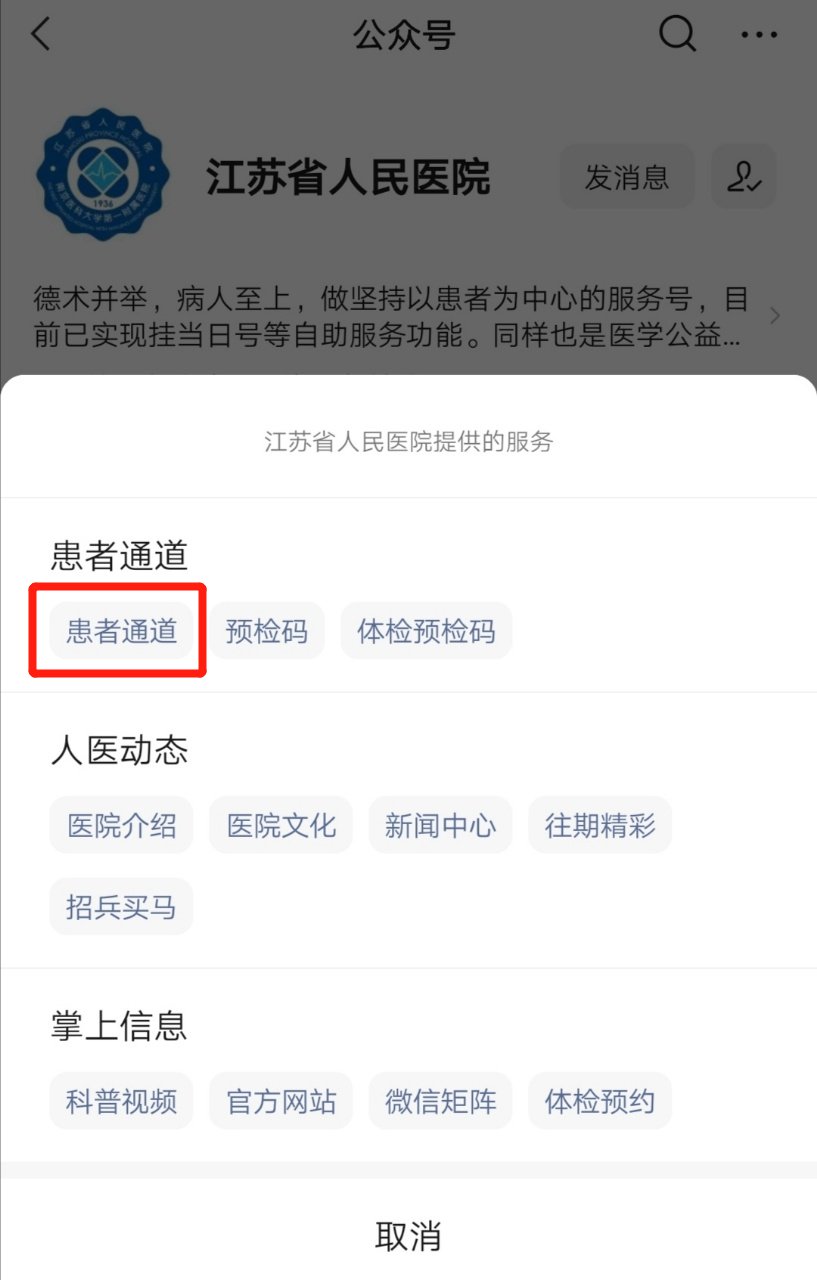Screen dimensions: 817x1280
Task: Tap the followed-account person icon
Action: 743,177
